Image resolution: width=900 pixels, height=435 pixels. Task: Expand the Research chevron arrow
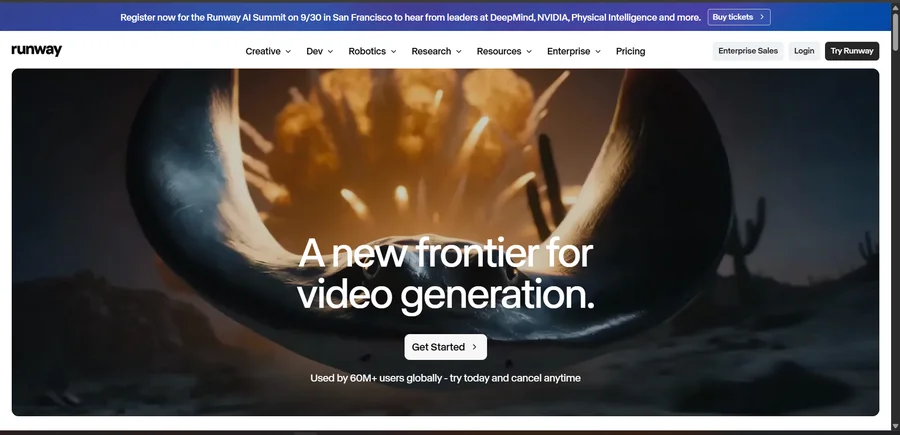tap(459, 52)
